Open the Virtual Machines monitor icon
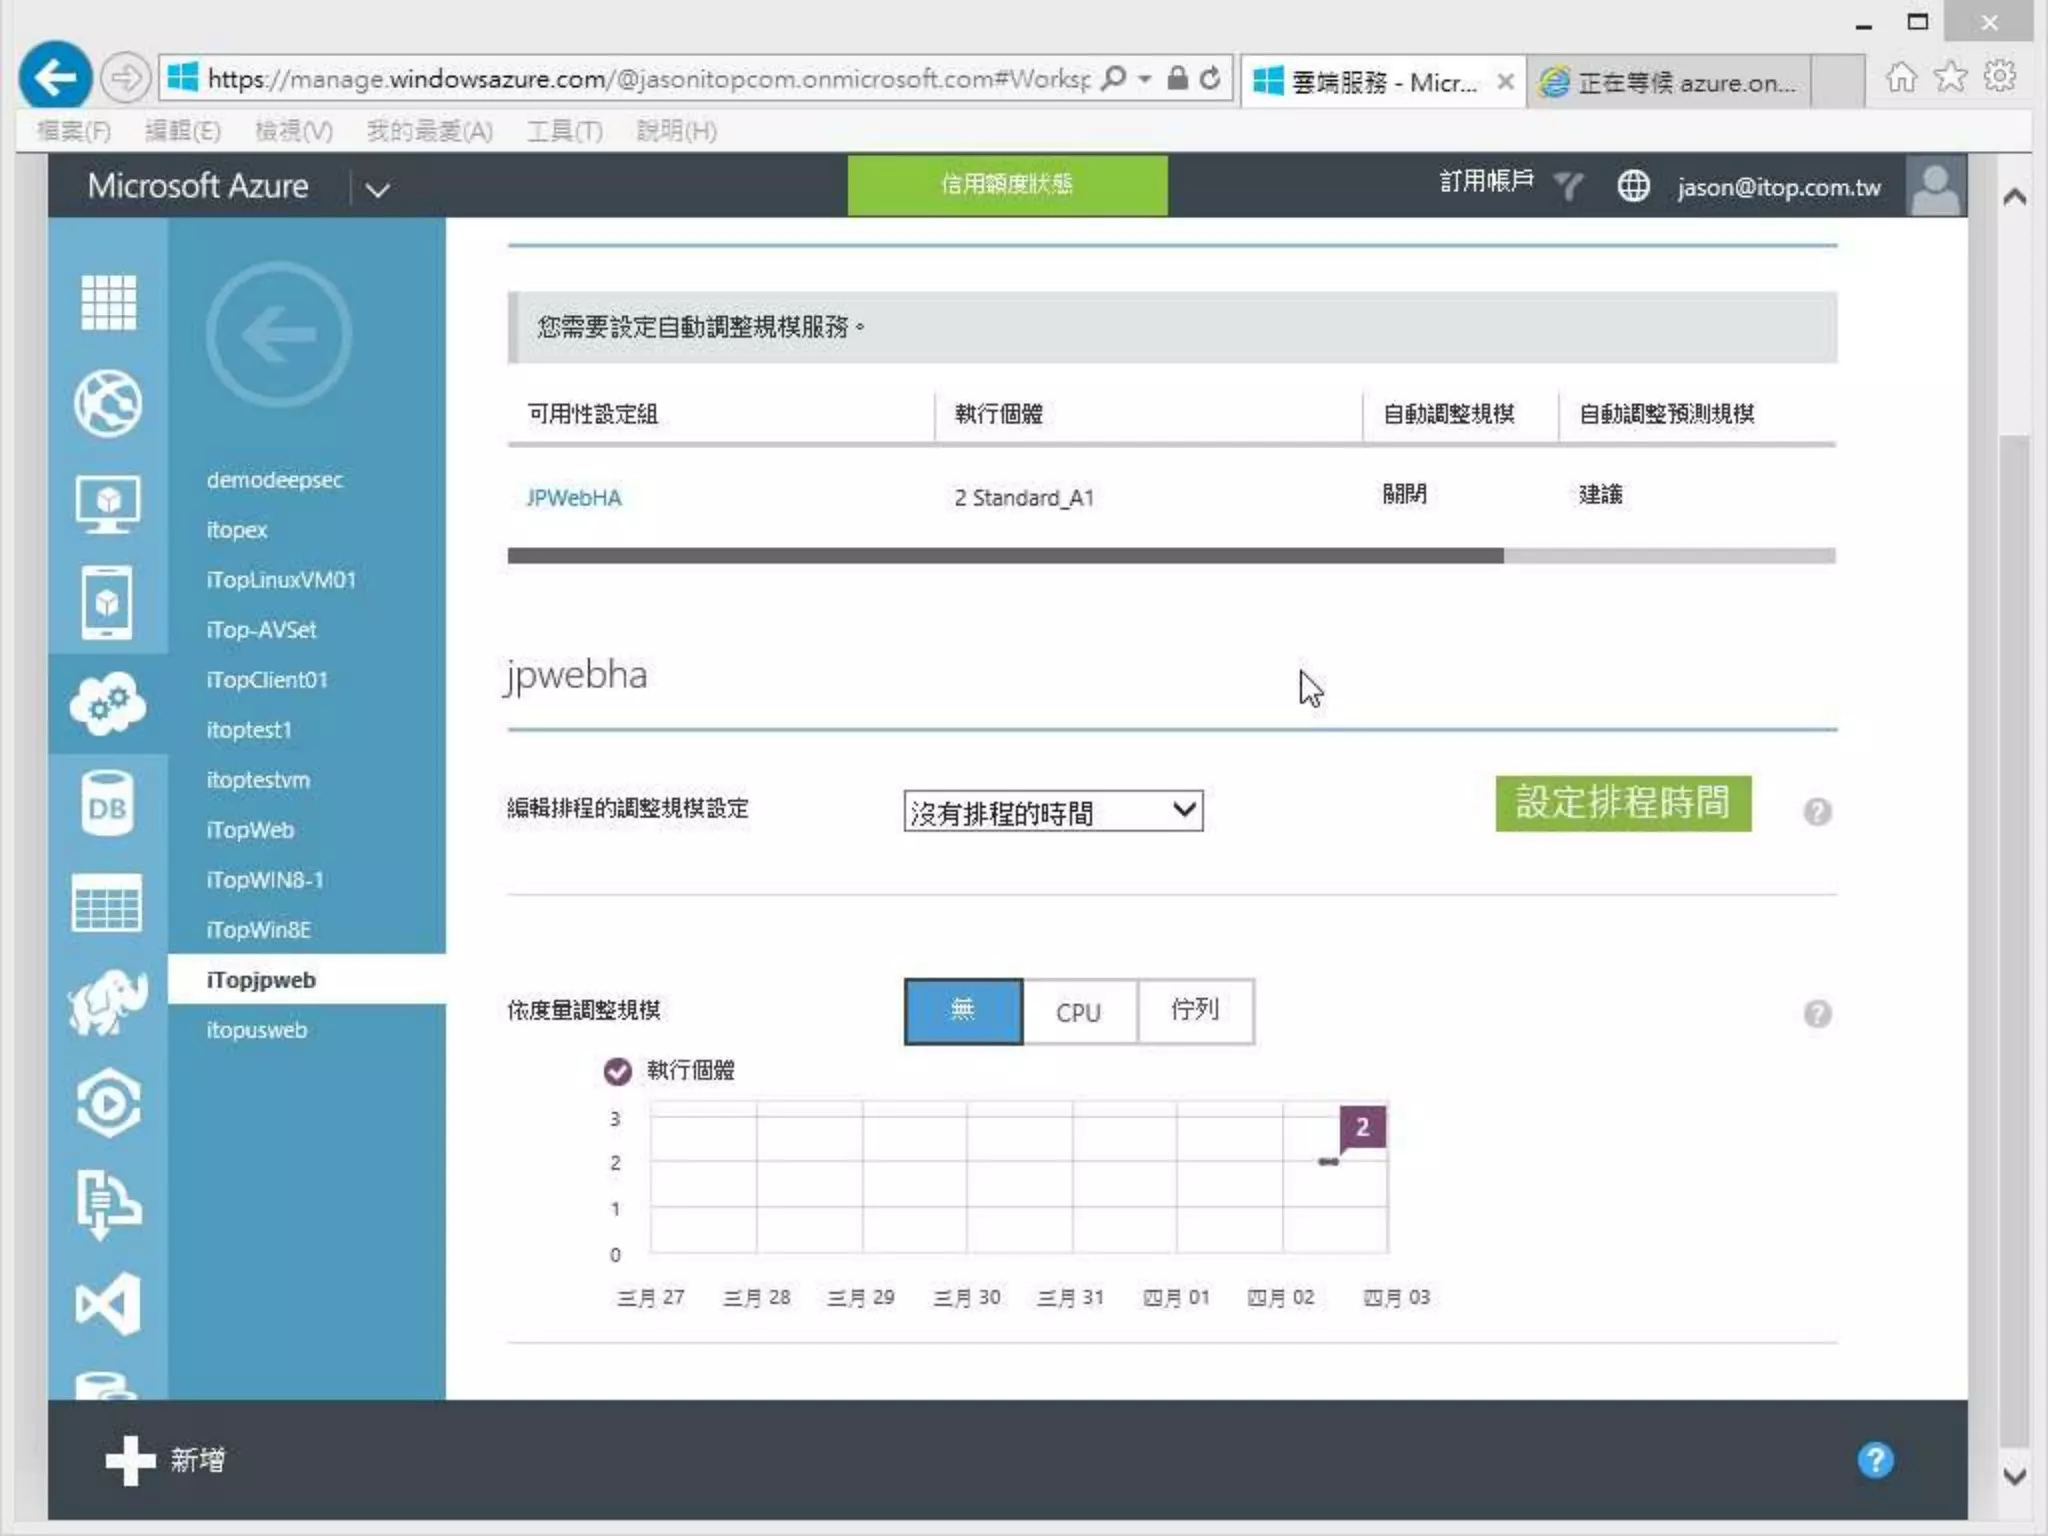2048x1536 pixels. 108,503
